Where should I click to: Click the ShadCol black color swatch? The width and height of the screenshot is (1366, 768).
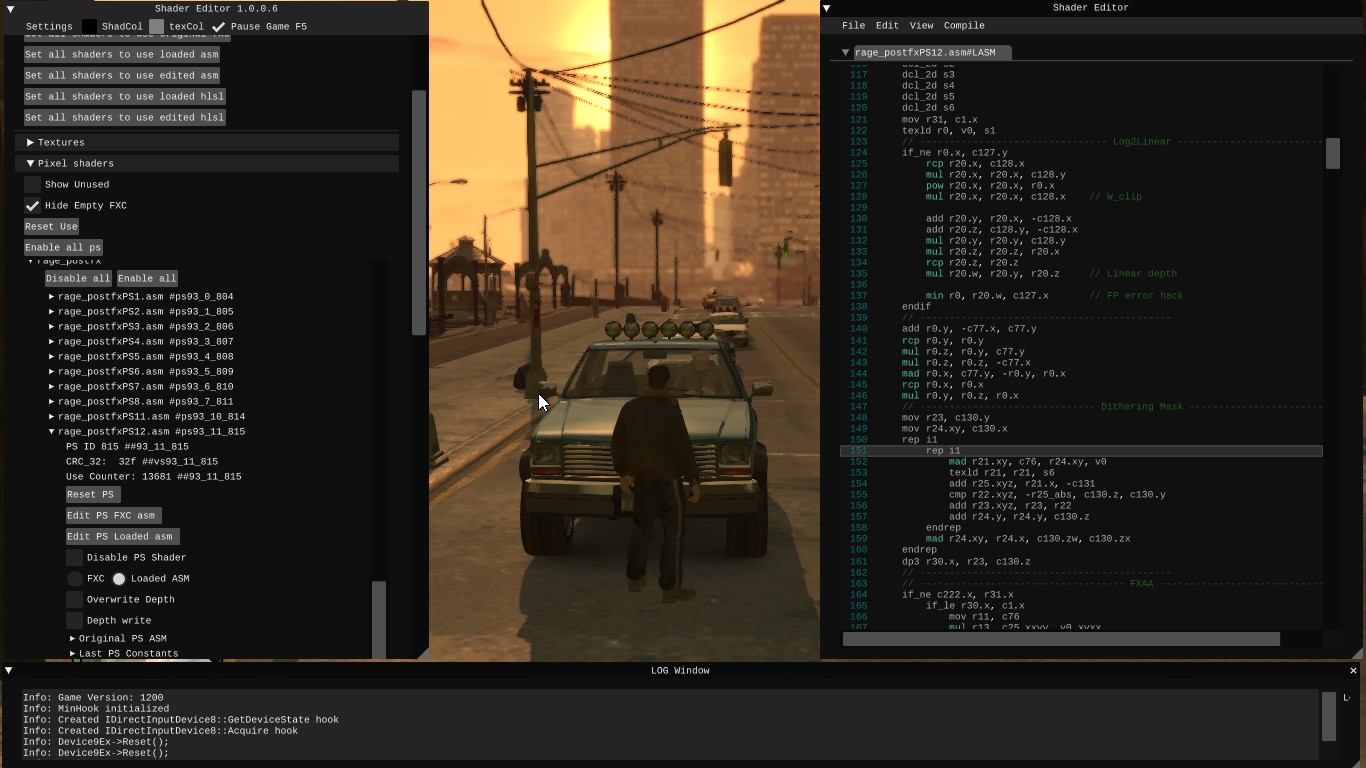point(89,26)
